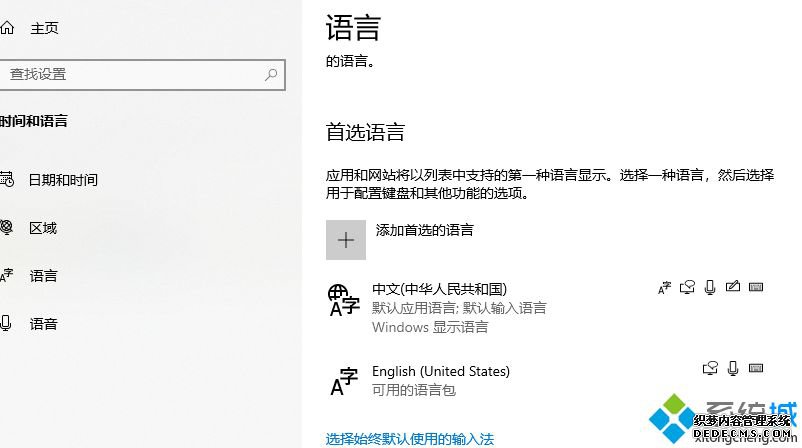802x448 pixels.
Task: Open the Home (主页) icon
Action: (x=7, y=28)
